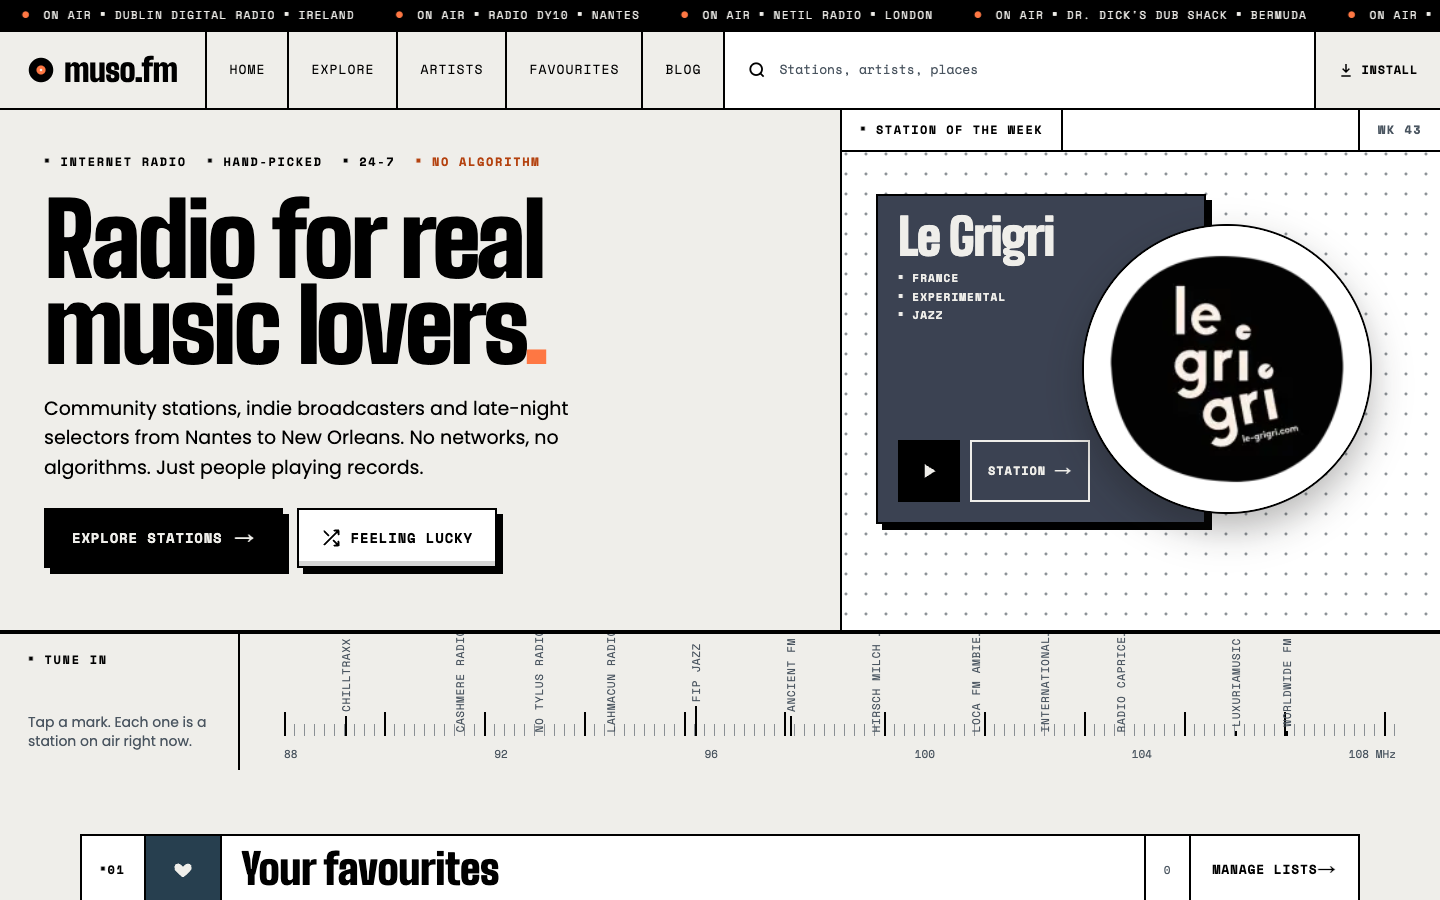Click the favourites count 0 box
Viewport: 1440px width, 900px height.
pos(1167,870)
